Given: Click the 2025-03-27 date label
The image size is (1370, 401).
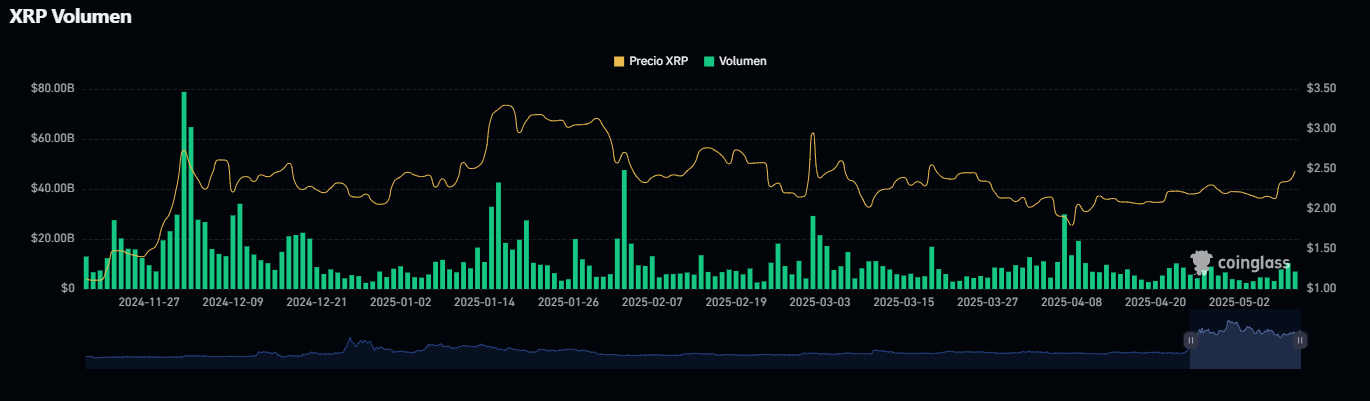Looking at the screenshot, I should [988, 301].
